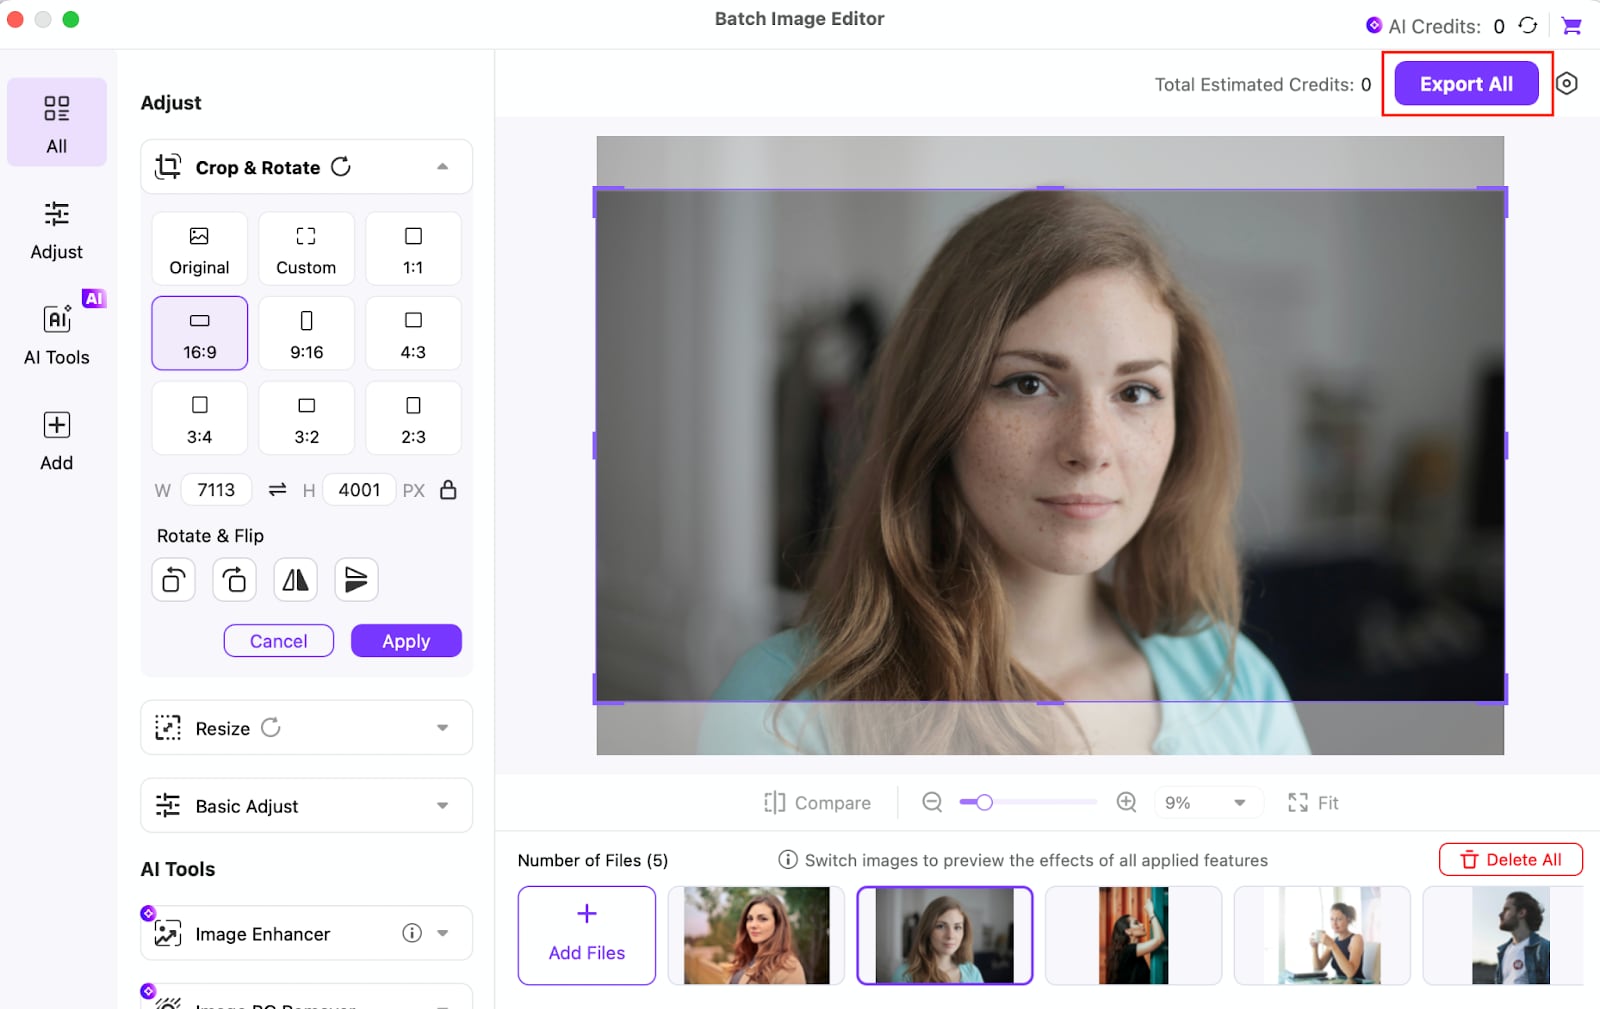
Task: Add Files to the batch
Action: (587, 935)
